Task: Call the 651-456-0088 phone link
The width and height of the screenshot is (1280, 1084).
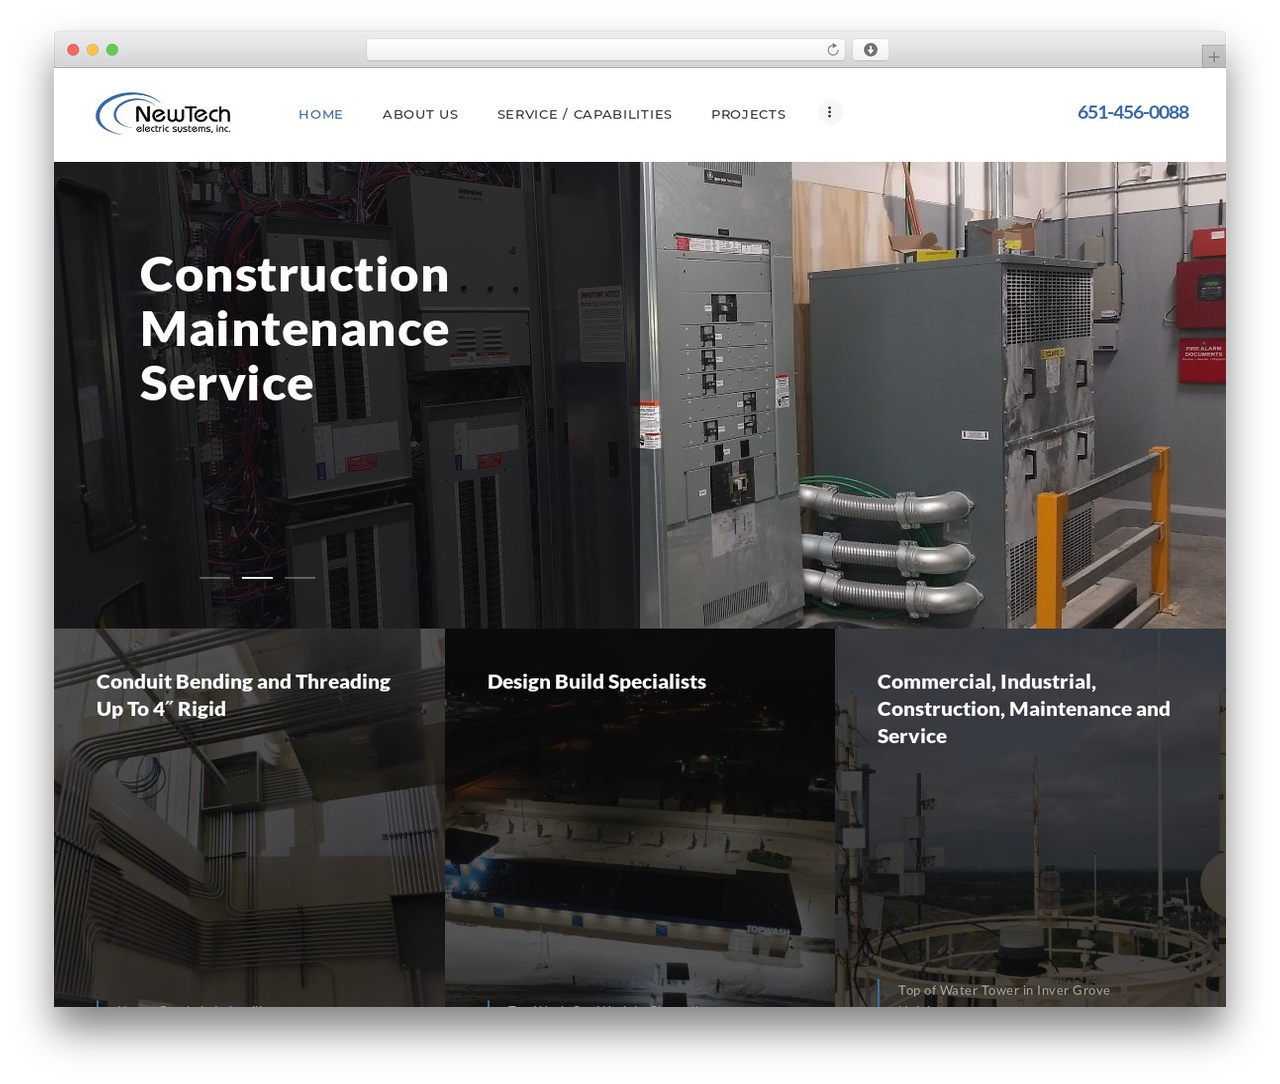Action: coord(1133,112)
